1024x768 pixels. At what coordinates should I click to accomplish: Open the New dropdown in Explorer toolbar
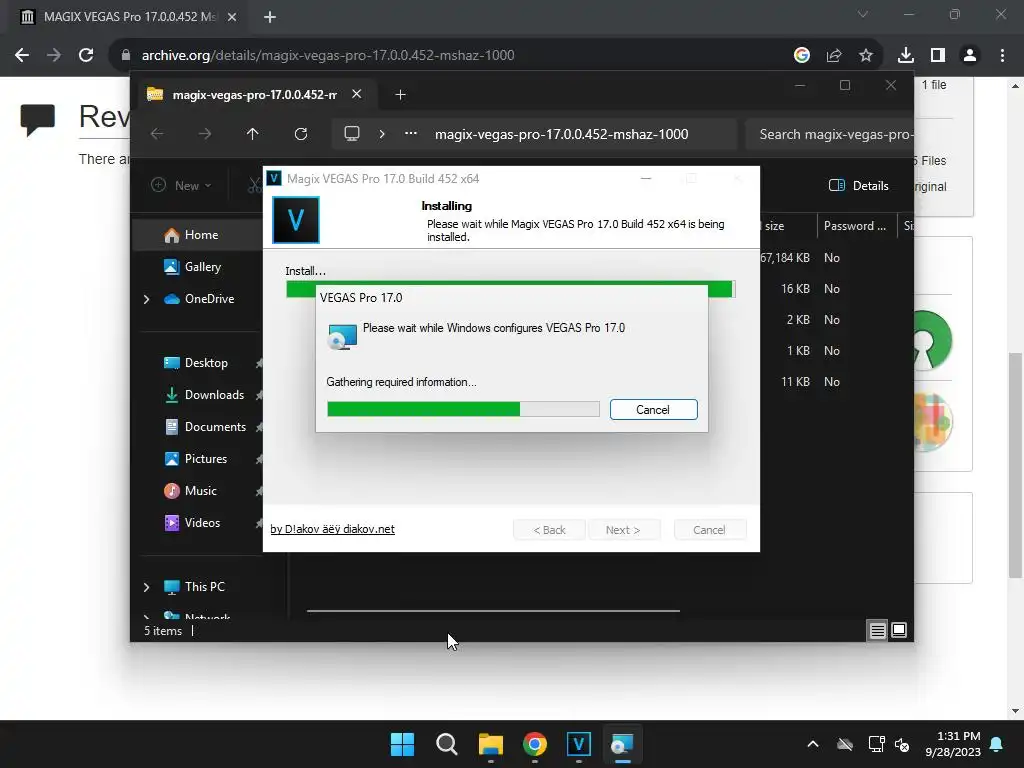pos(181,185)
